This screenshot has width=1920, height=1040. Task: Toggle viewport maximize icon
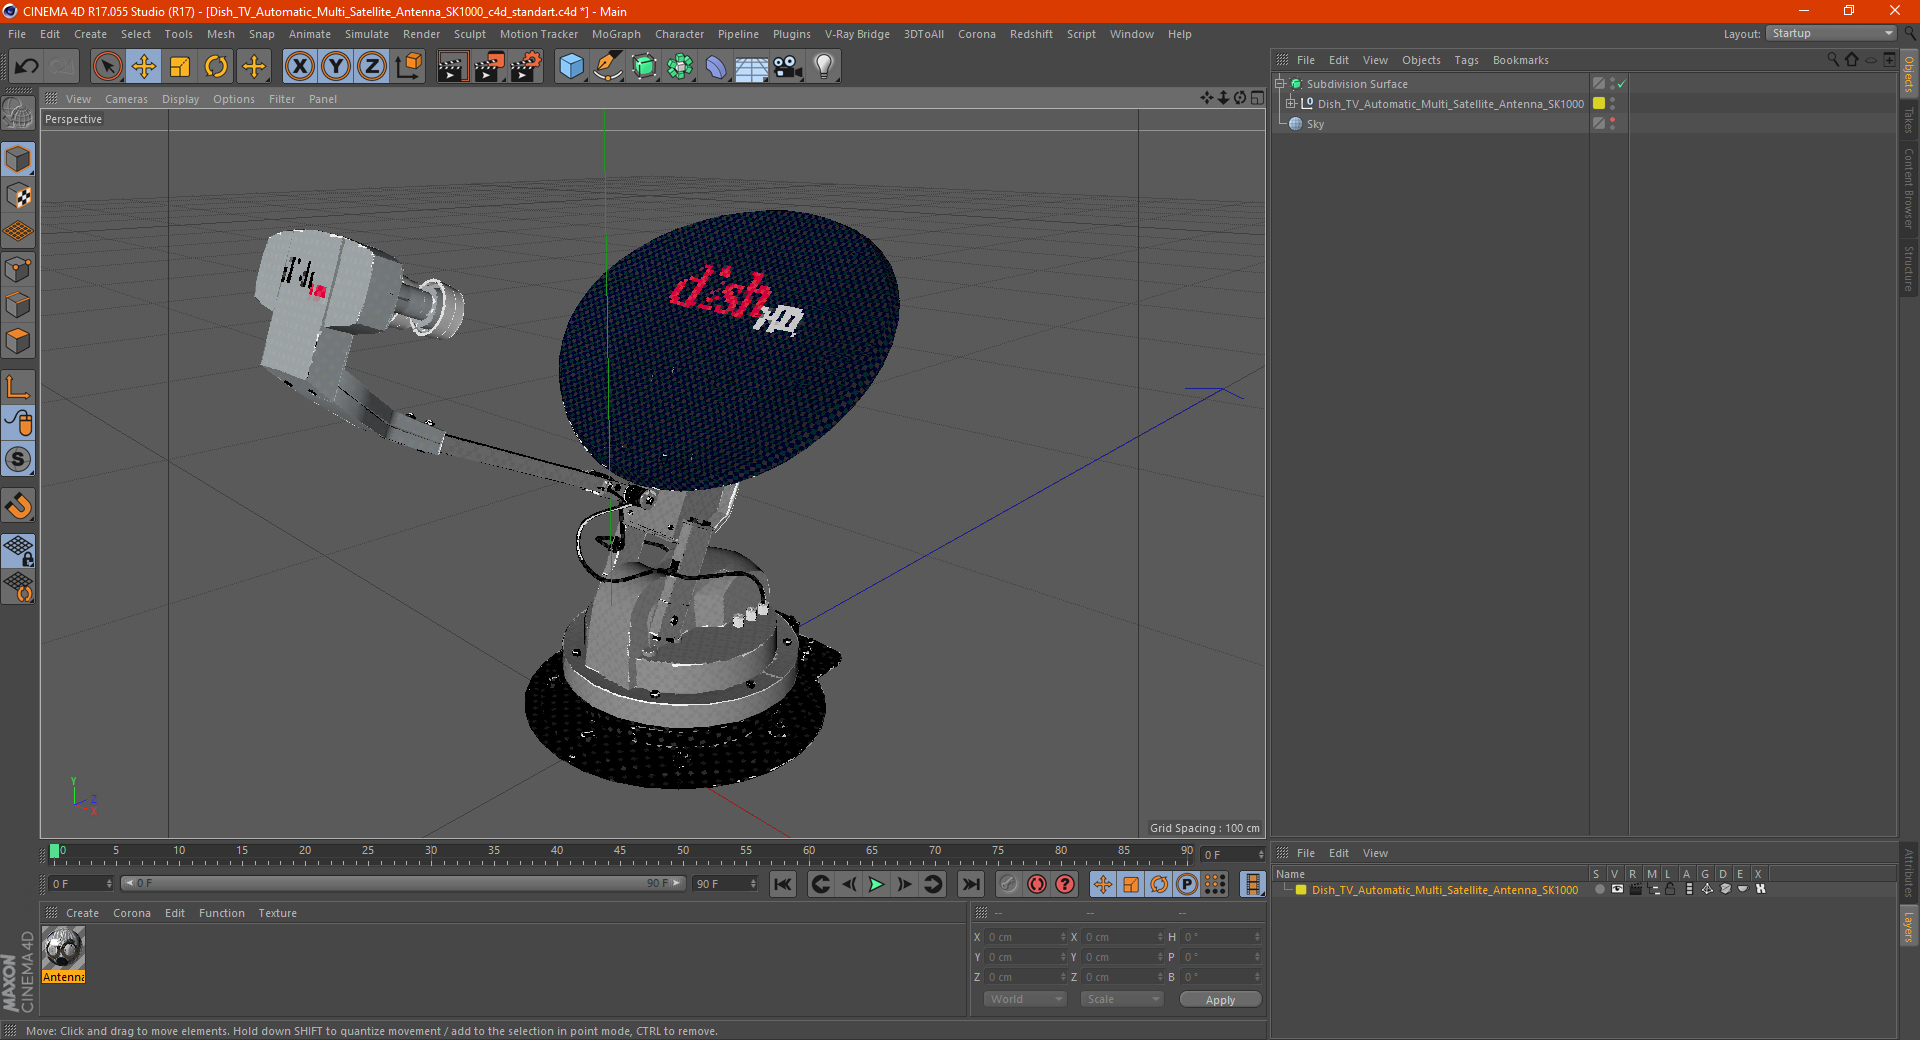point(1257,98)
